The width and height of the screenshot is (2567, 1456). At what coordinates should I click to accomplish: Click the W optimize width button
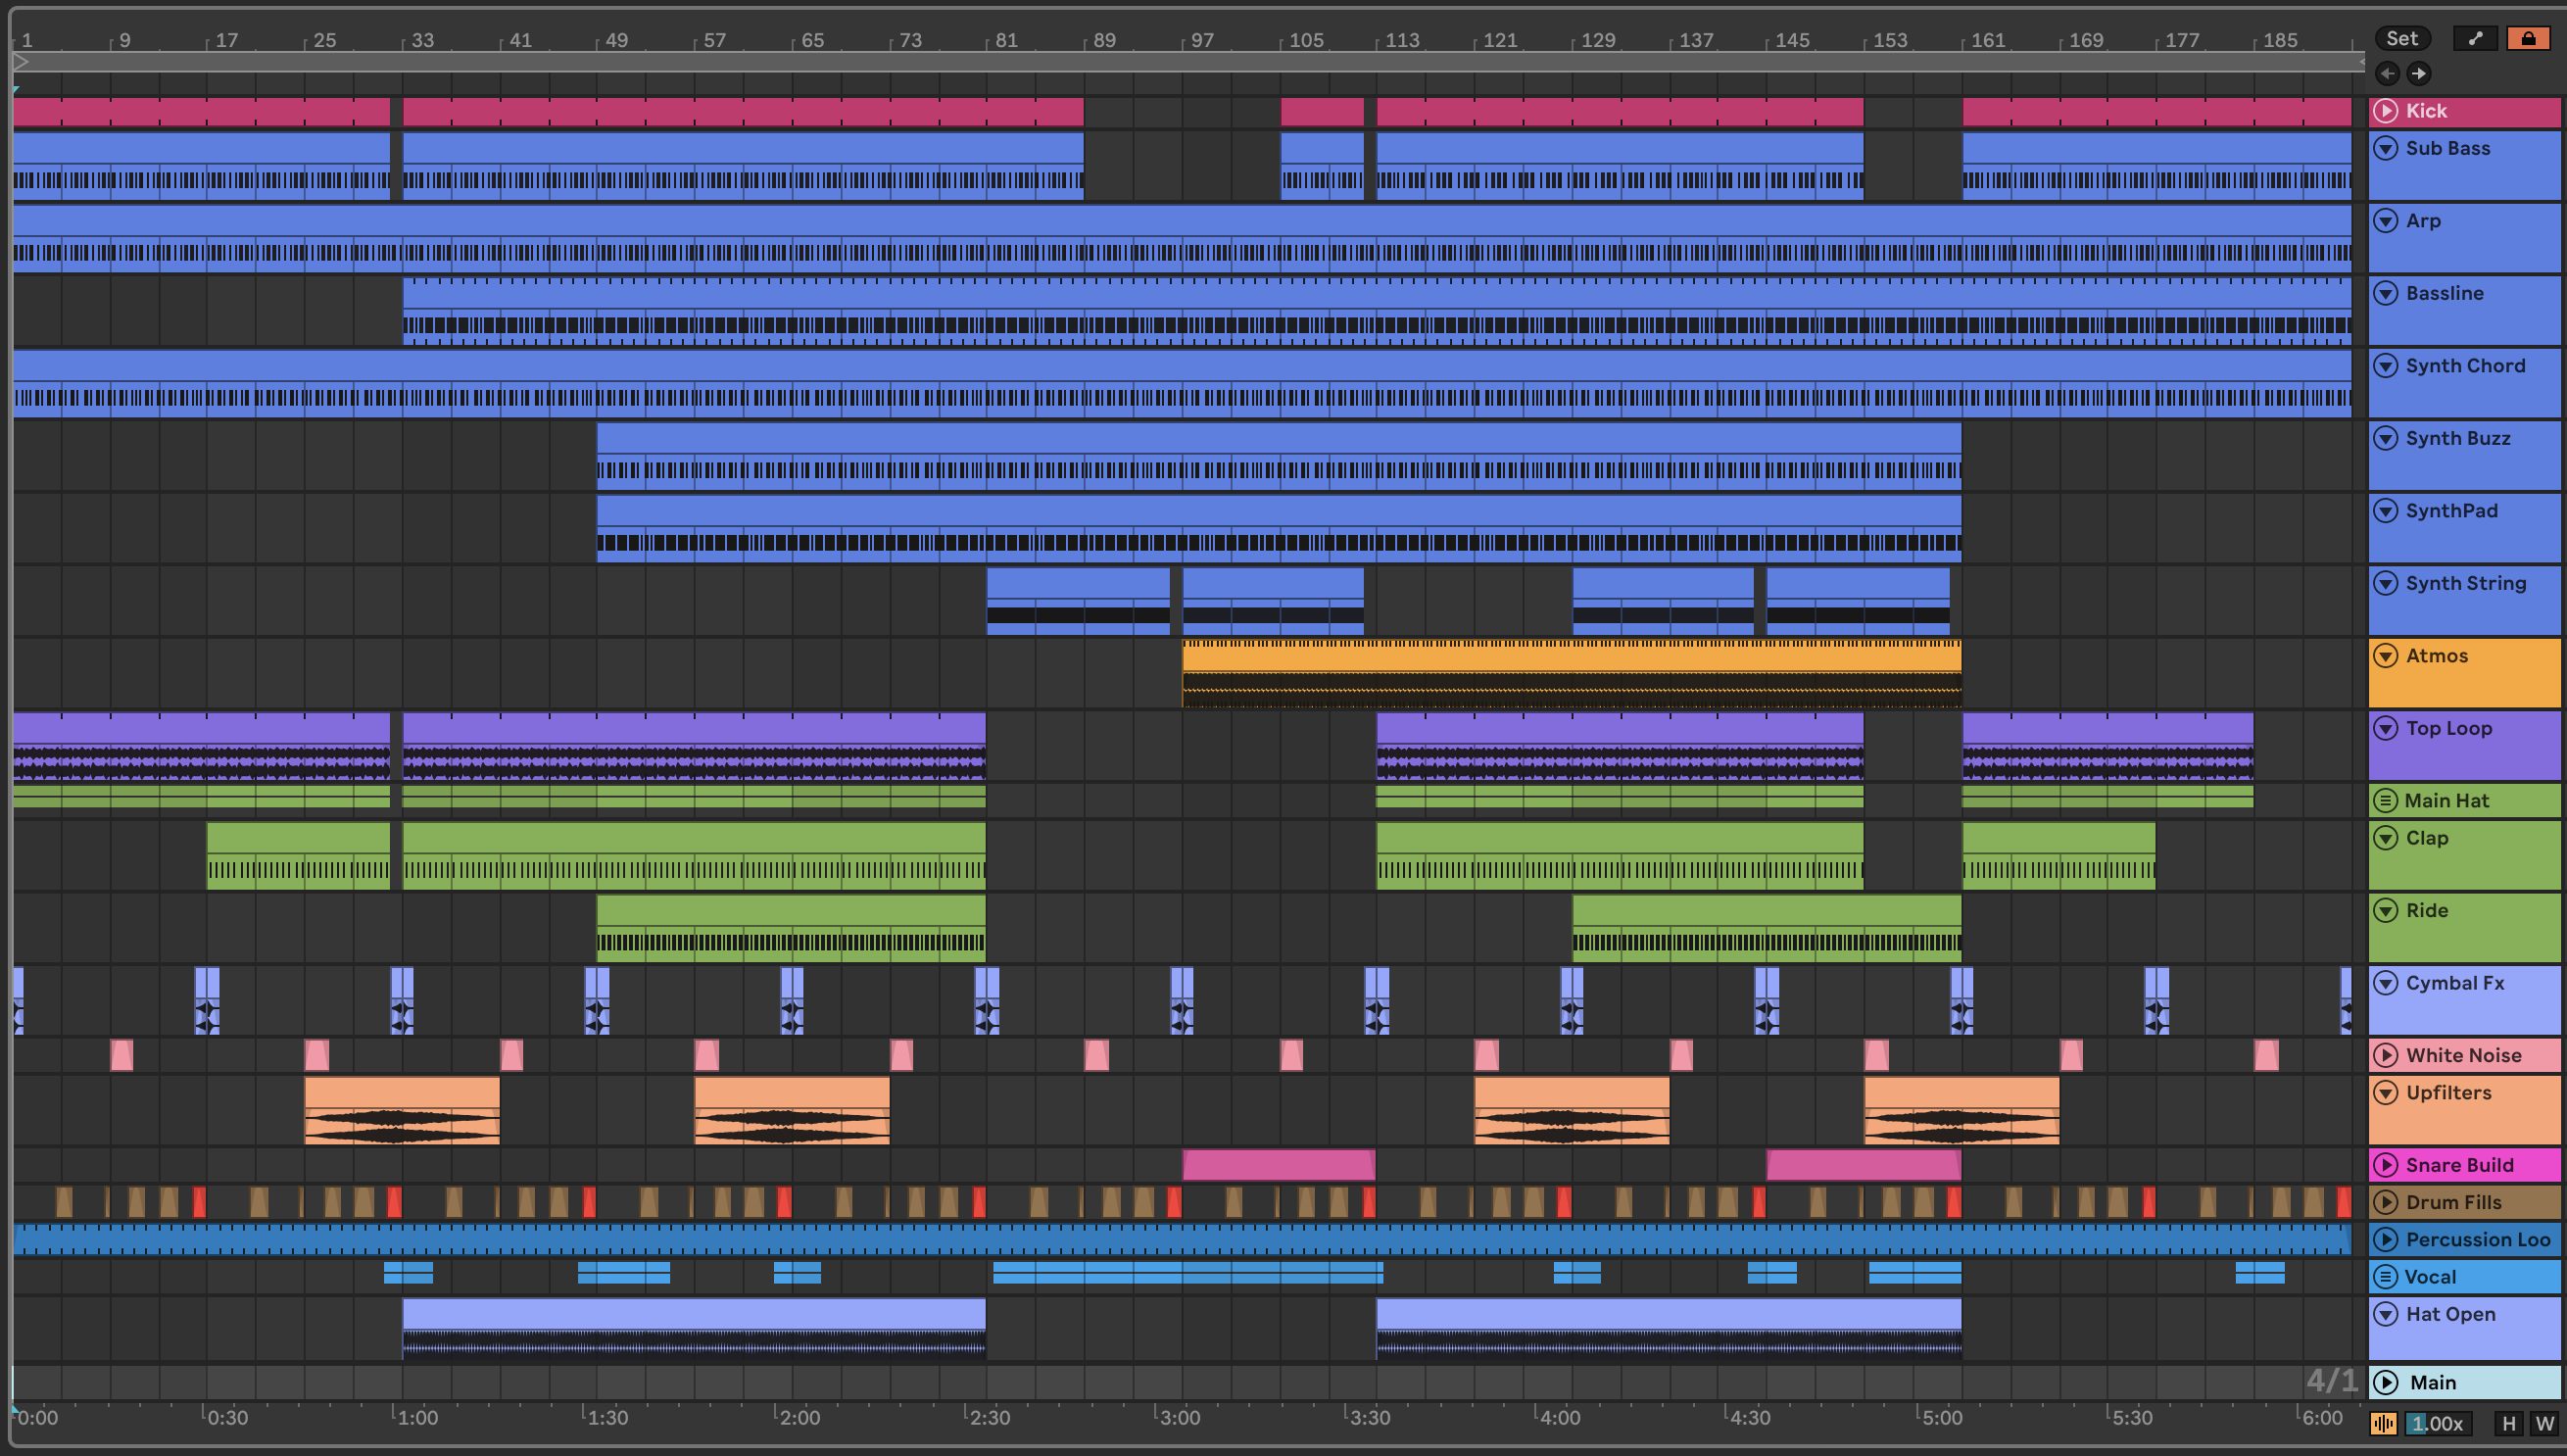tap(2544, 1423)
